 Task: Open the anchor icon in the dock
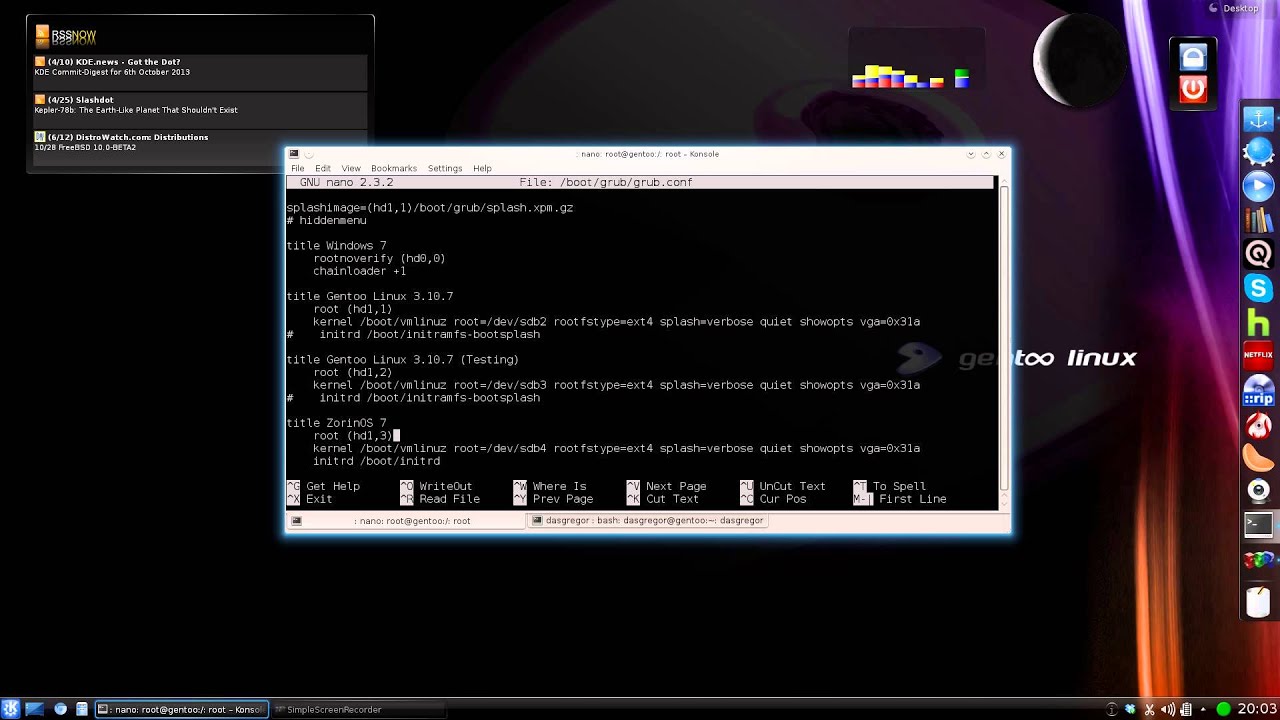(1259, 118)
